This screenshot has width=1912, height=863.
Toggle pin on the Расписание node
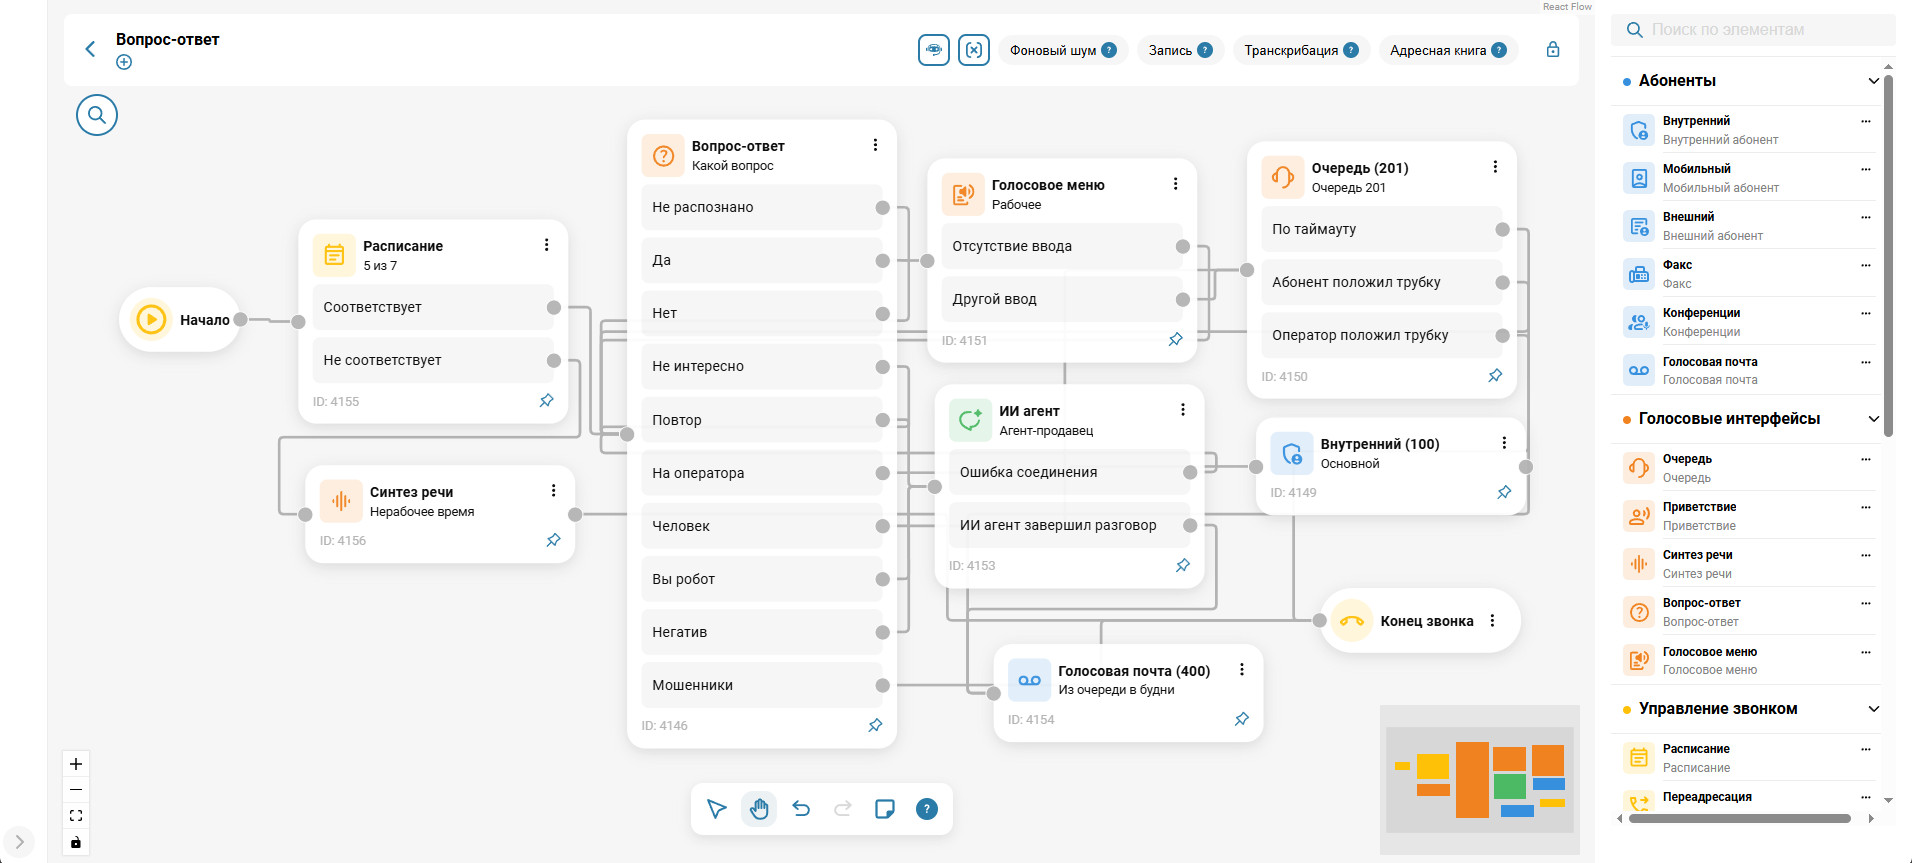pyautogui.click(x=546, y=401)
